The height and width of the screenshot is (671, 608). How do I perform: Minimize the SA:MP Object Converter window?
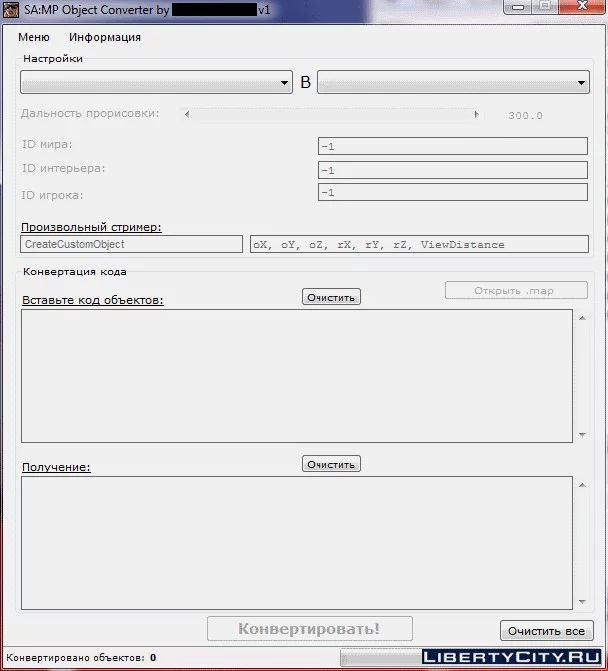coord(518,7)
